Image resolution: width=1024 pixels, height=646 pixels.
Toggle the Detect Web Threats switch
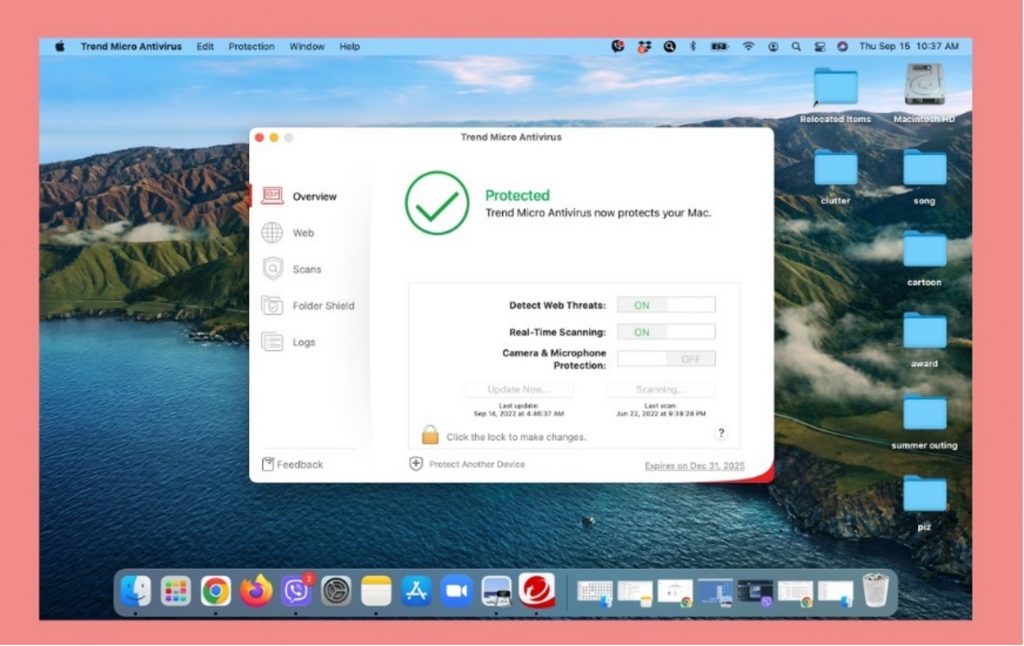point(666,305)
